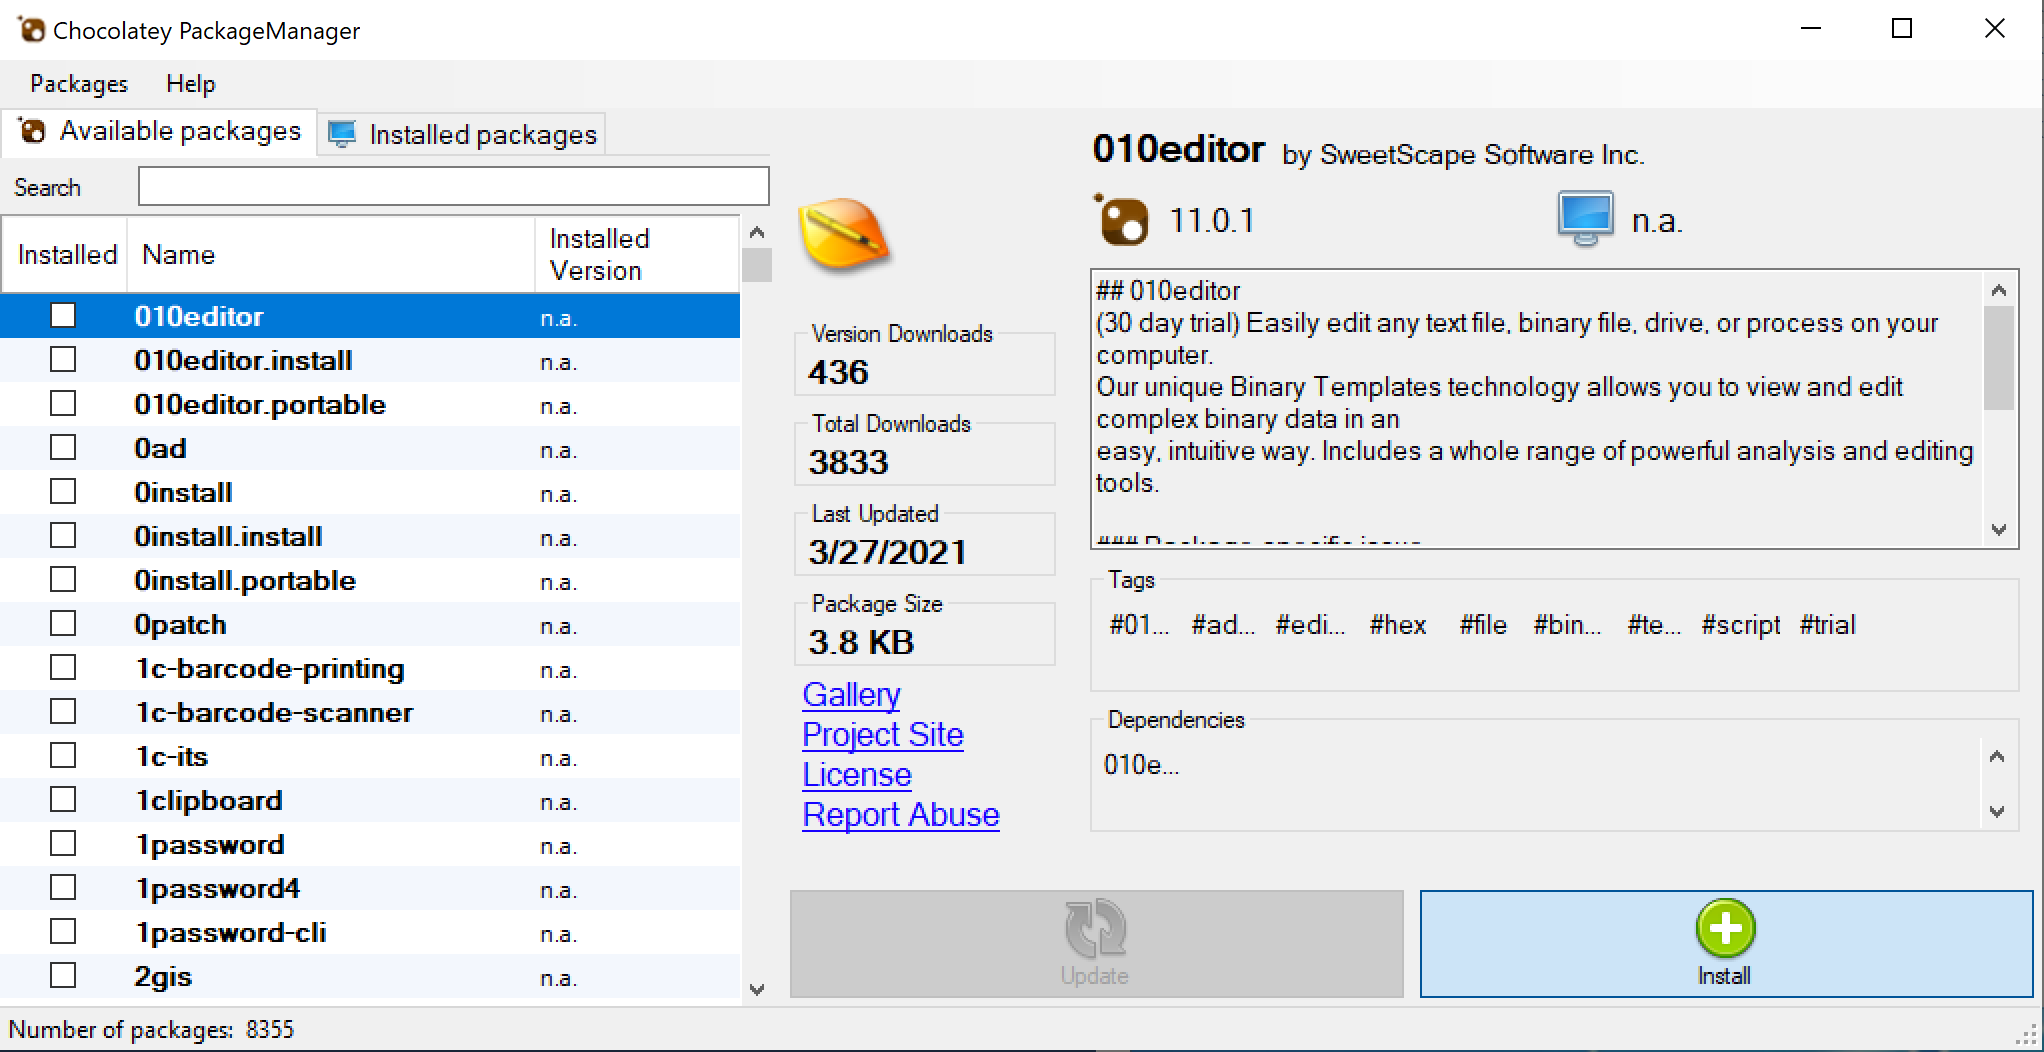Viewport: 2044px width, 1052px height.
Task: Click the 010editor package logo icon
Action: click(843, 235)
